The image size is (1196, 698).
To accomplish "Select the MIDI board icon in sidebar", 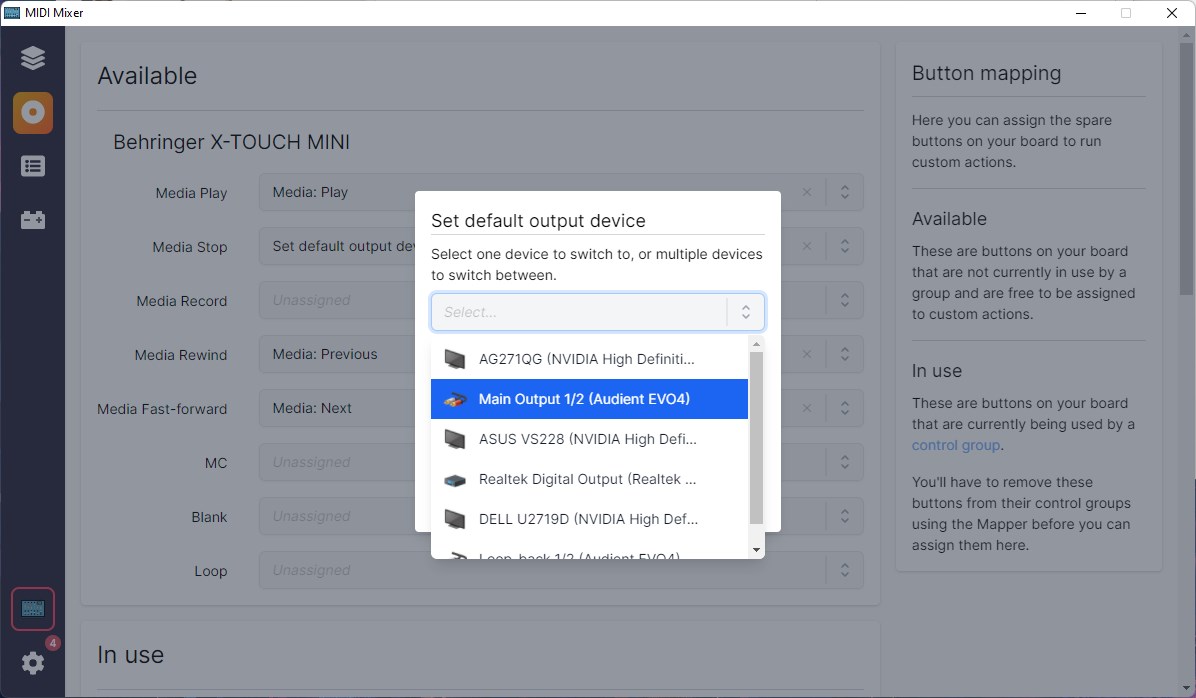I will pos(33,608).
